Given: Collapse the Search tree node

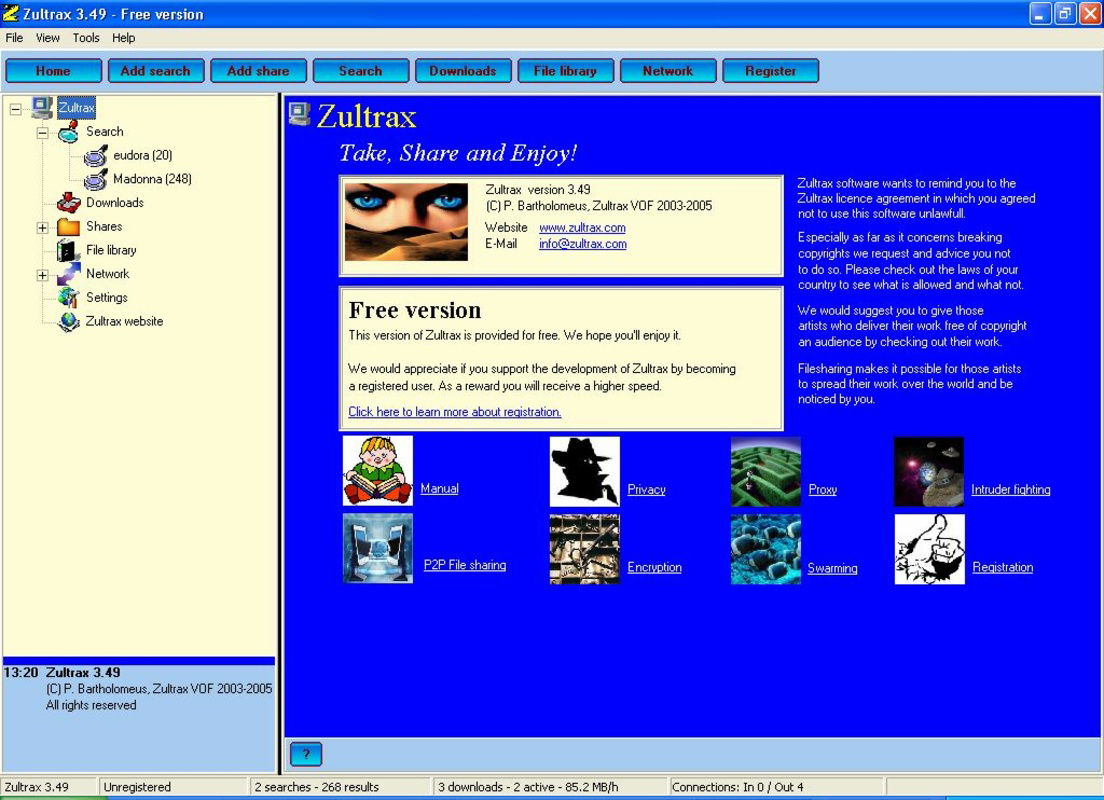Looking at the screenshot, I should 43,132.
